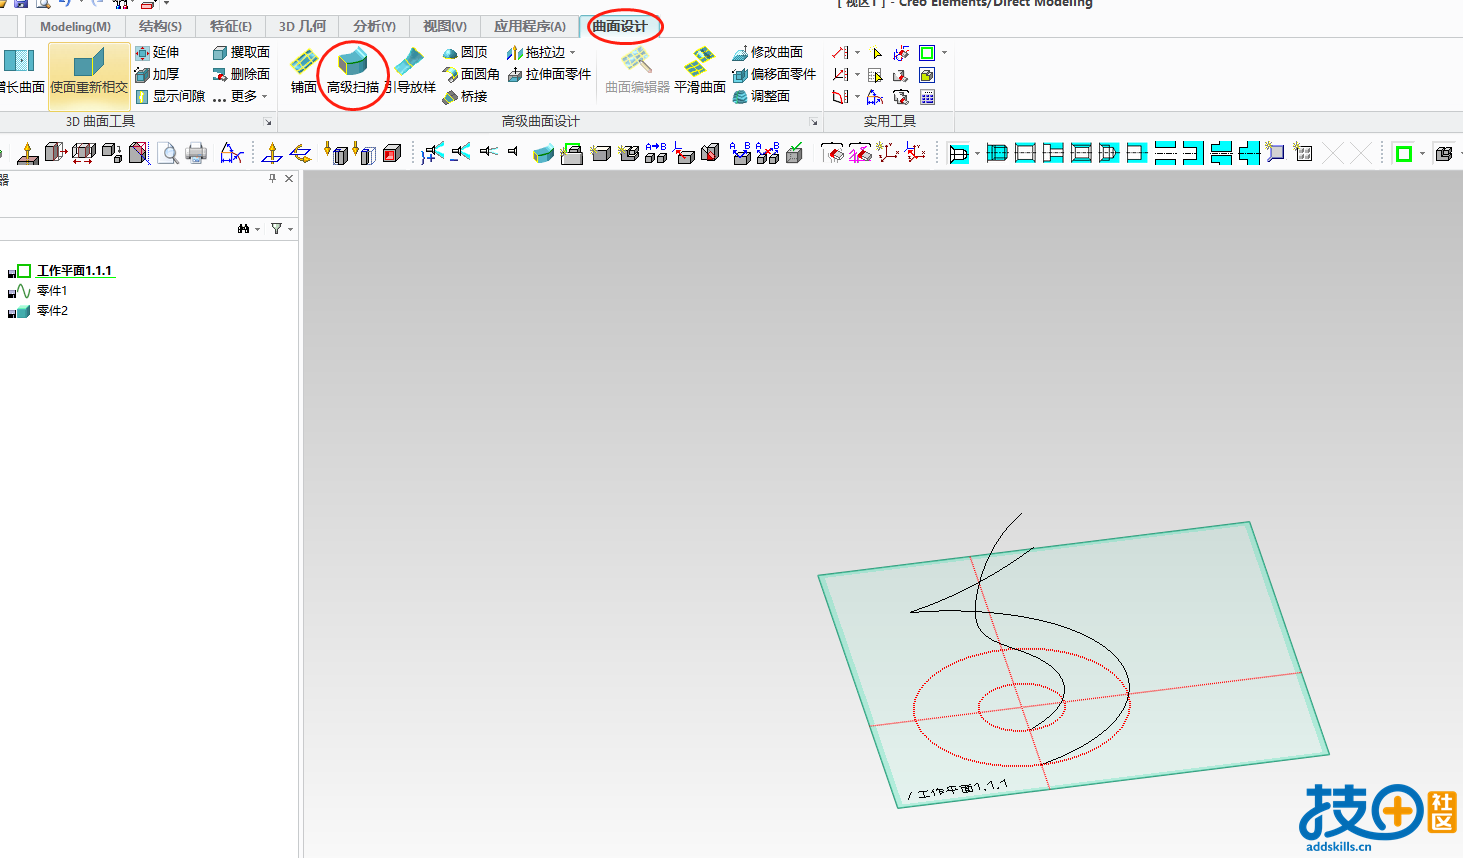Screen dimensions: 1463x858
Task: Open the green square dropdown in lower toolbar
Action: click(1422, 154)
